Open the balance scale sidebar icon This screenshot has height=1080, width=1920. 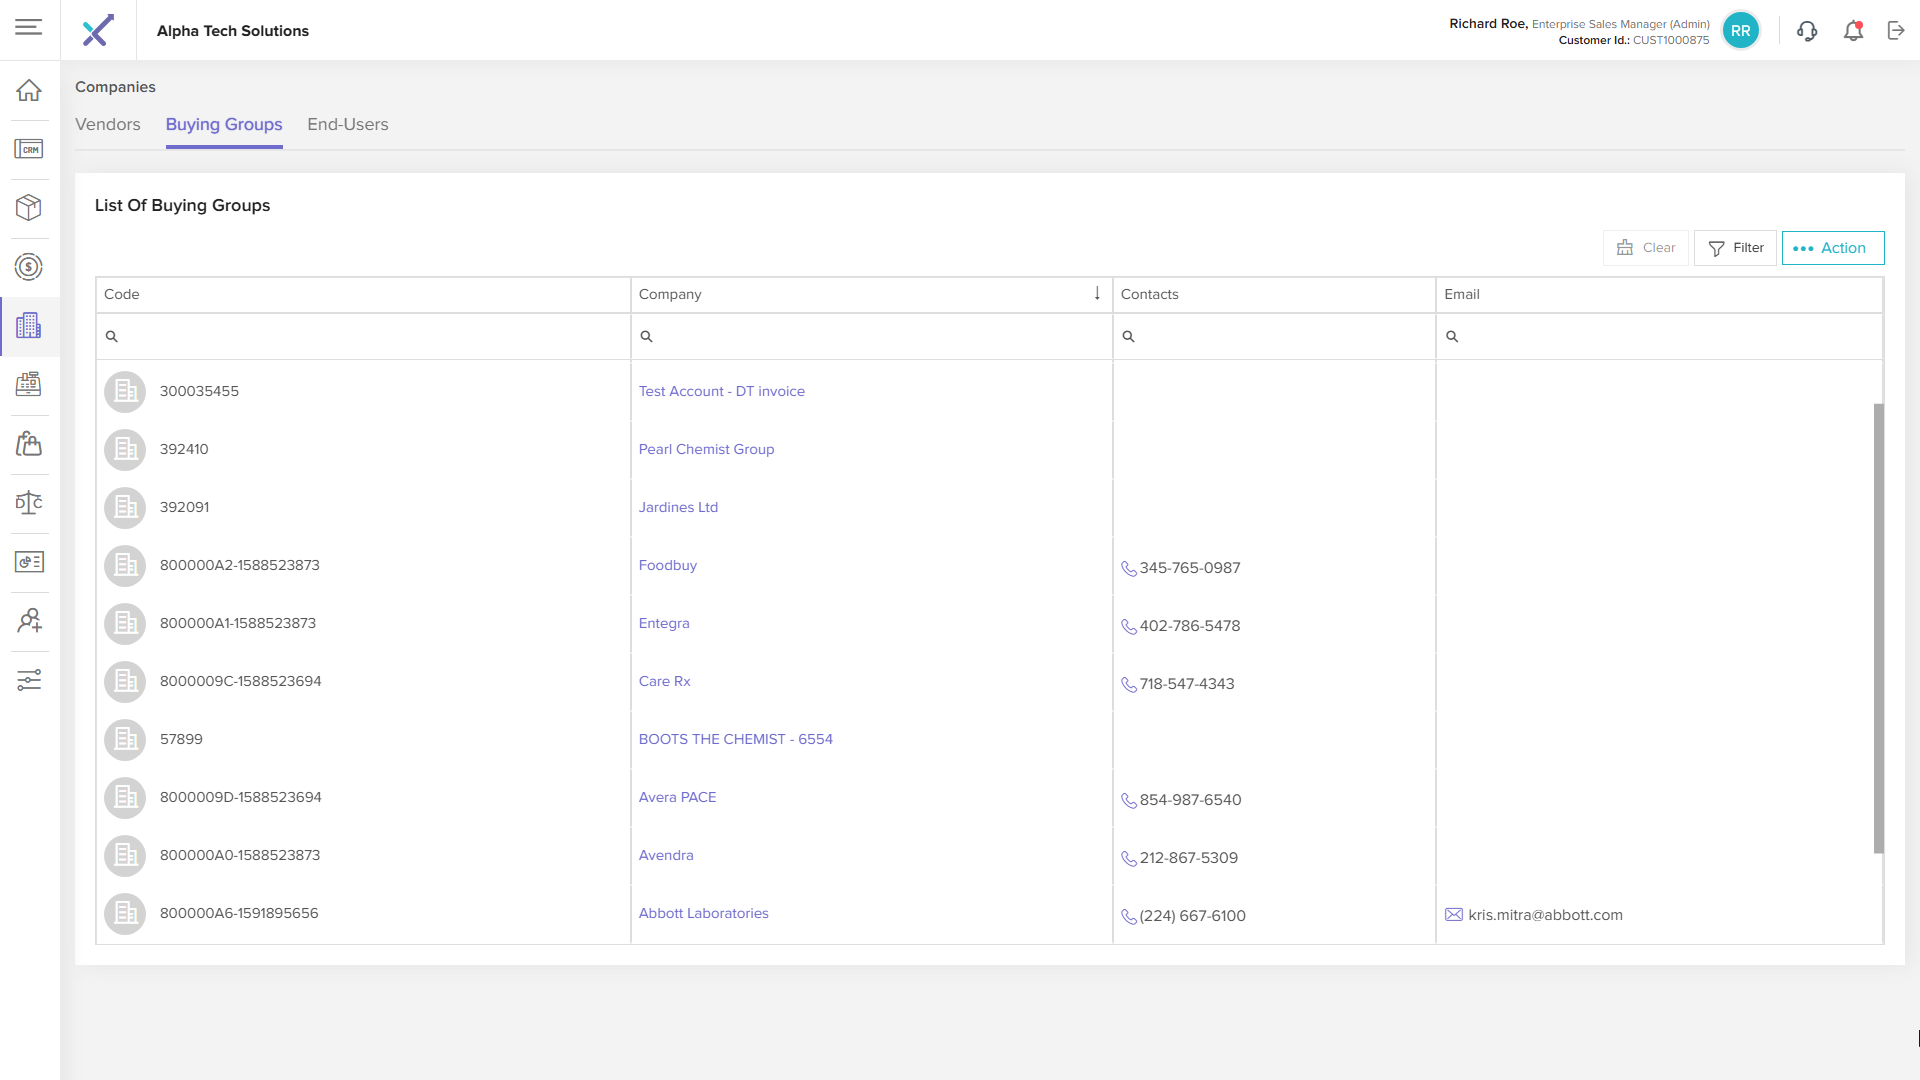(29, 503)
